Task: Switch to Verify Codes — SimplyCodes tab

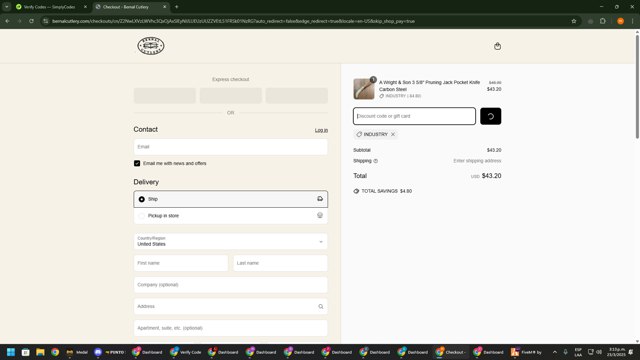Action: pyautogui.click(x=50, y=7)
